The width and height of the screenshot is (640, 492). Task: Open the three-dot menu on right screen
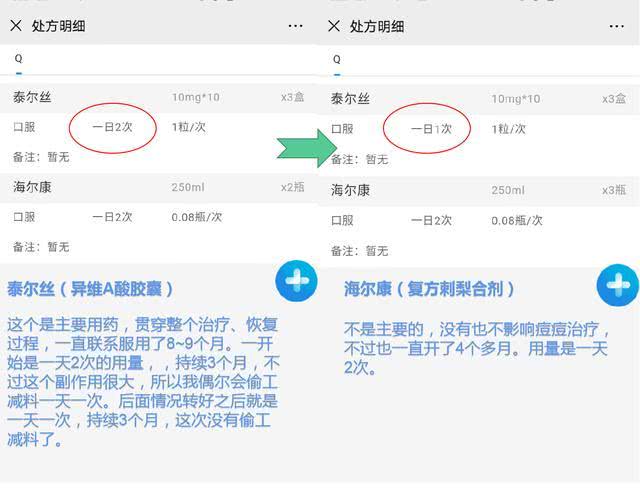(x=616, y=27)
